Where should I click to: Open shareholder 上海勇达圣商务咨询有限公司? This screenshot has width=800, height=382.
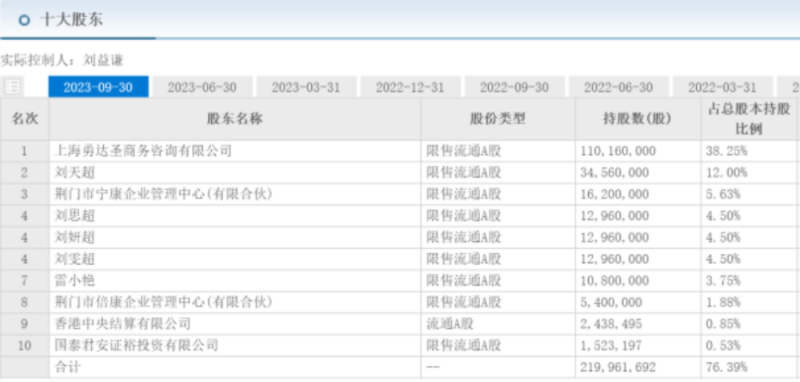(x=143, y=151)
